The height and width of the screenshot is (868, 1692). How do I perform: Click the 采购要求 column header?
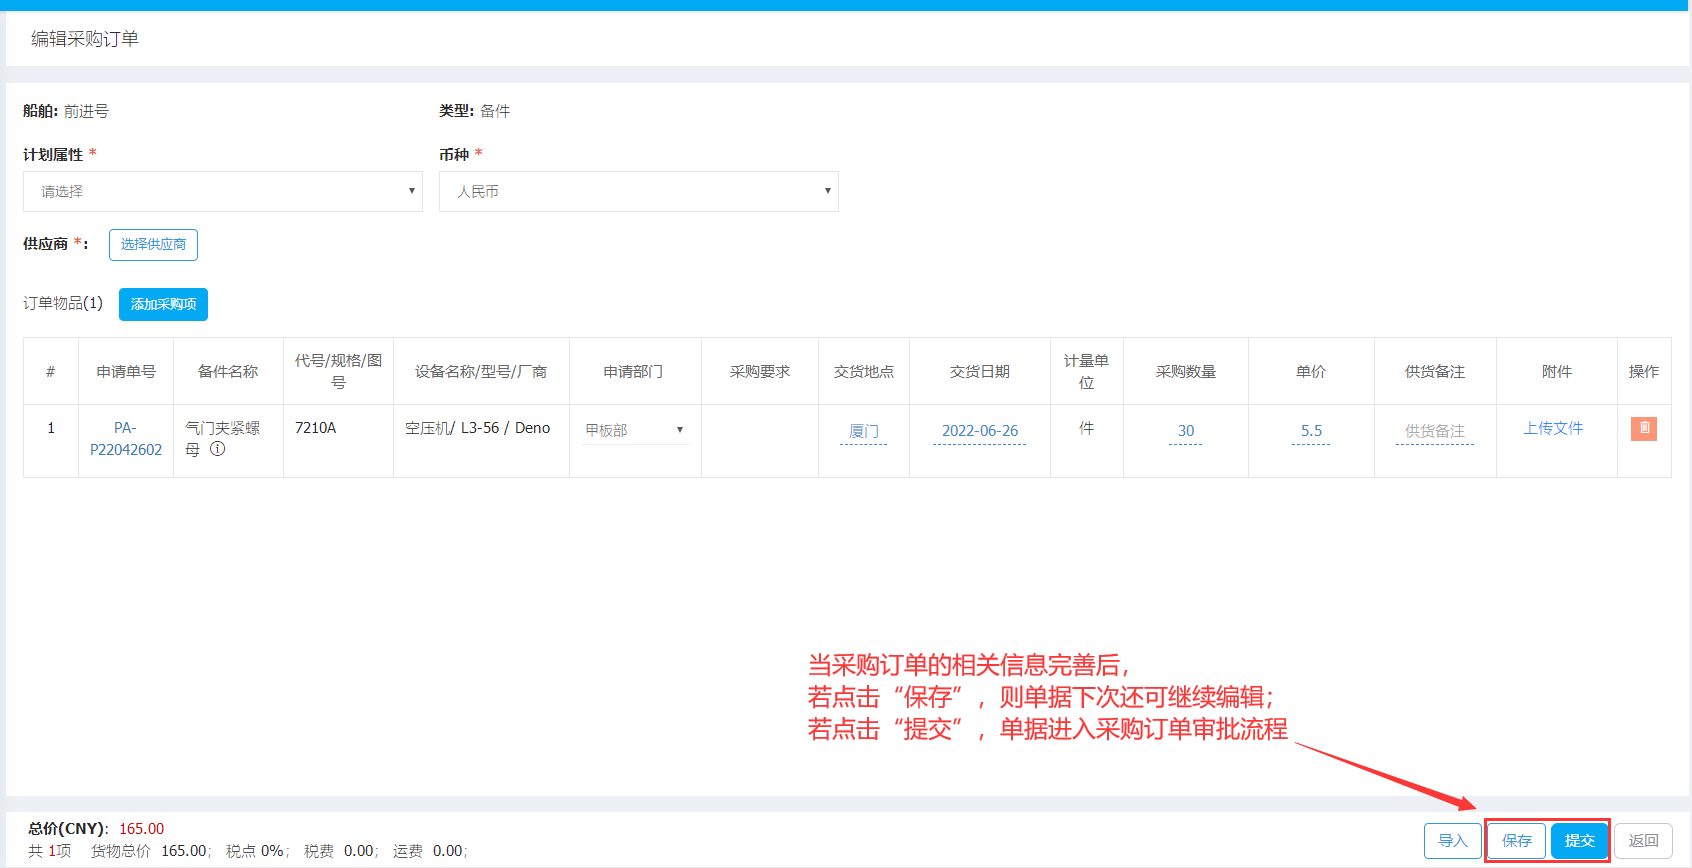[760, 371]
